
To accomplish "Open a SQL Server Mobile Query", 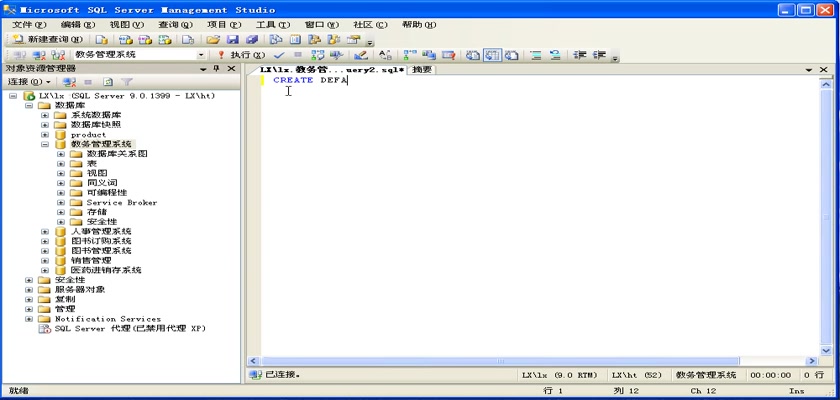I will 188,40.
